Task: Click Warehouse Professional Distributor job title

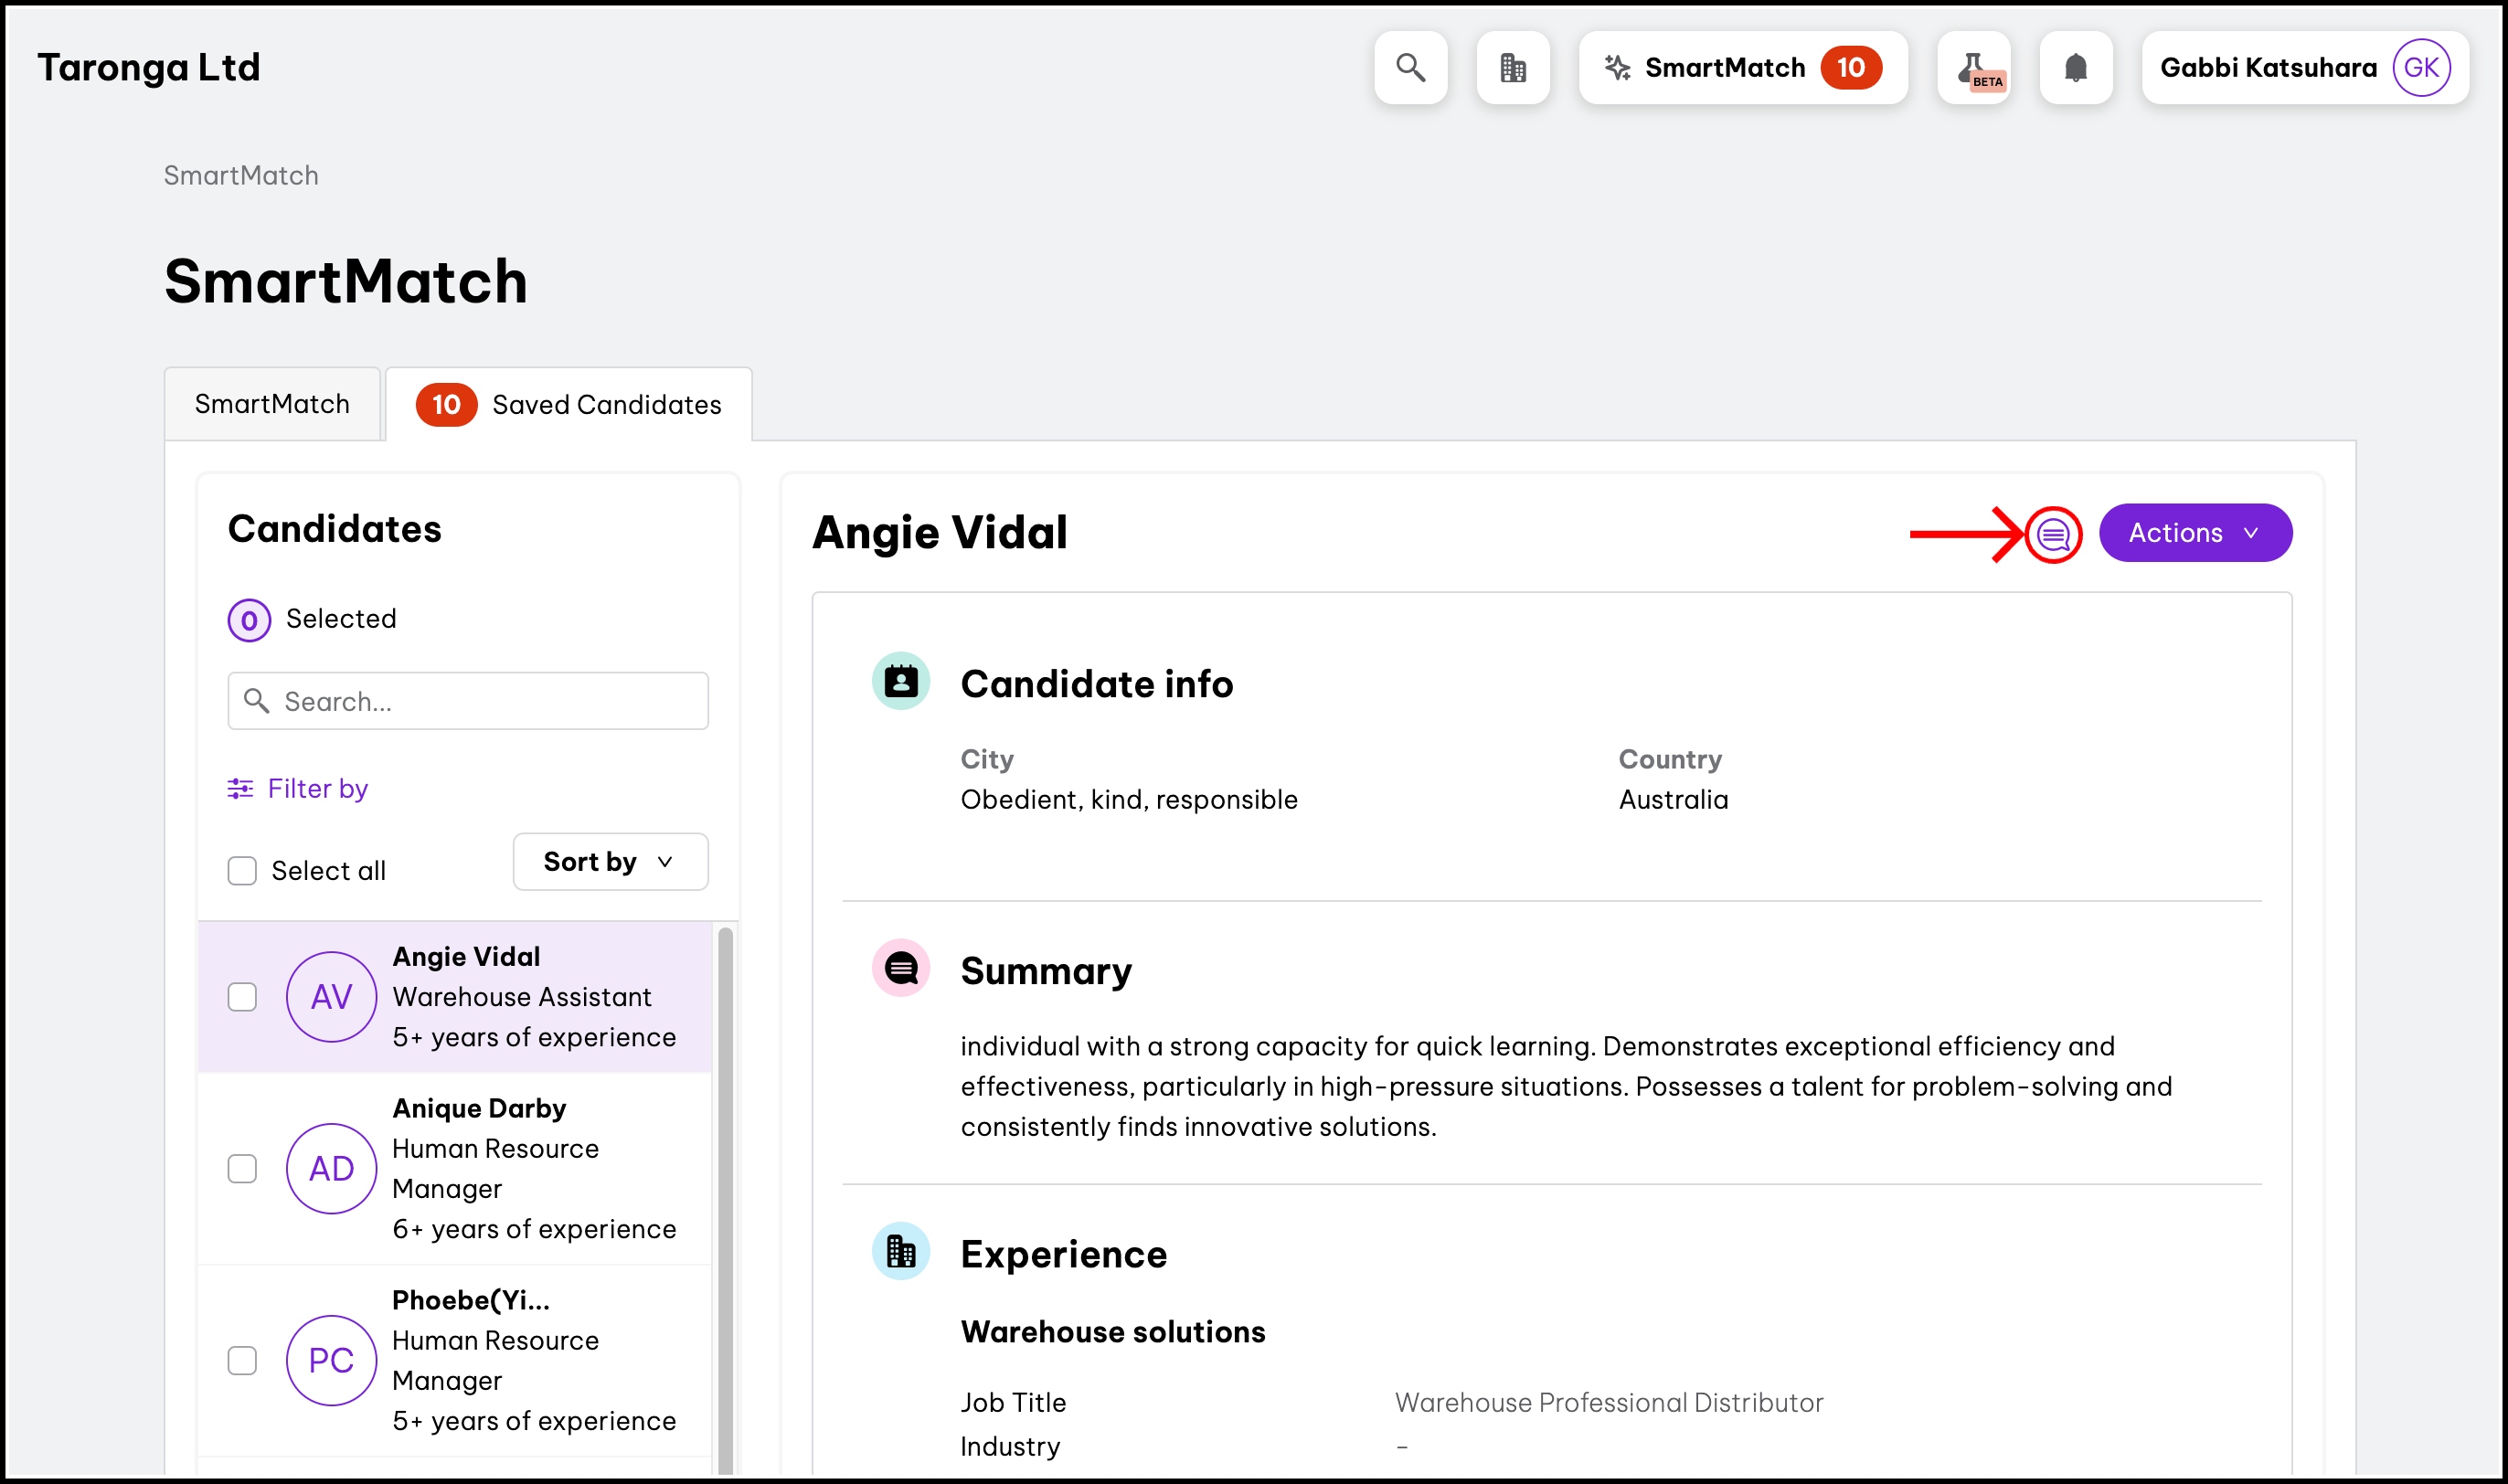Action: point(1609,1403)
